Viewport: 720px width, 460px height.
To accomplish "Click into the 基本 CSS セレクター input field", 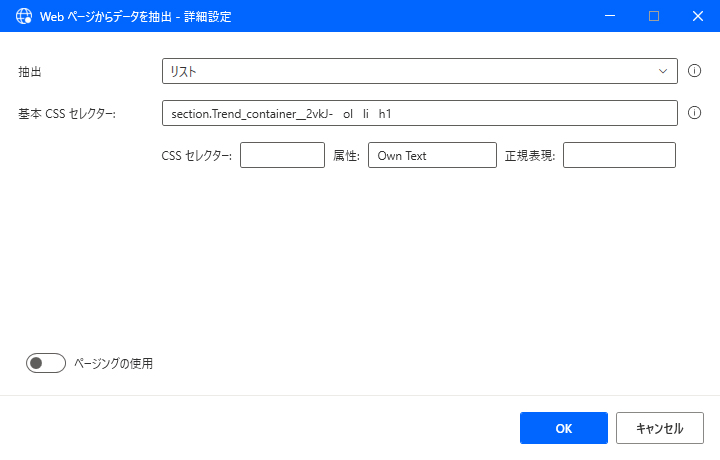I will (419, 113).
